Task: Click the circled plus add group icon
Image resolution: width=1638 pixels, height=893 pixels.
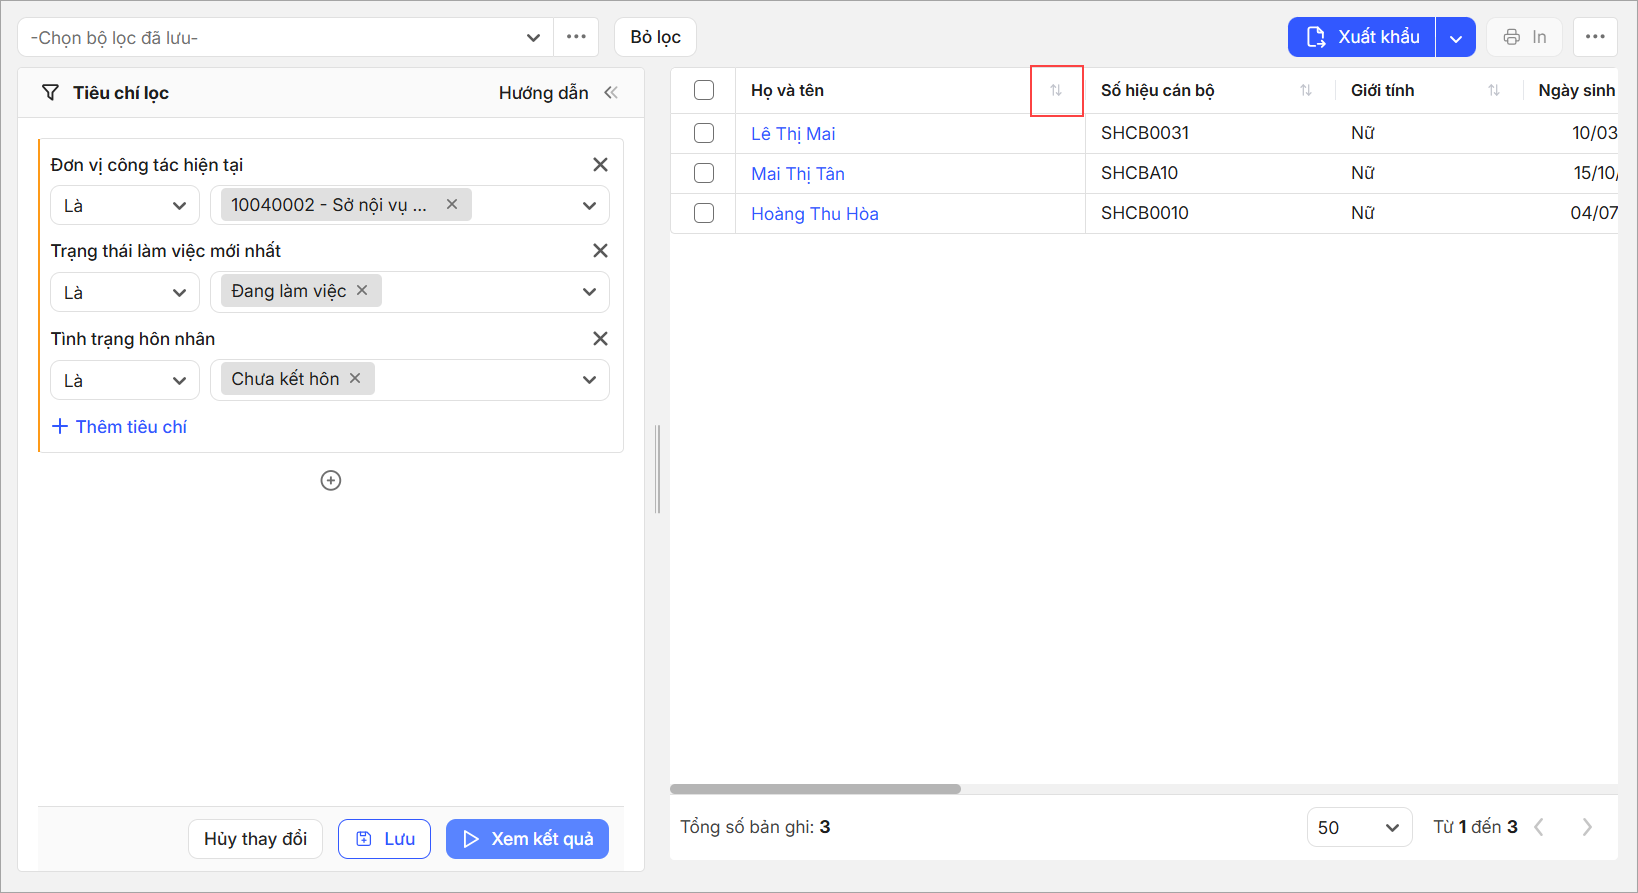Action: pos(331,481)
